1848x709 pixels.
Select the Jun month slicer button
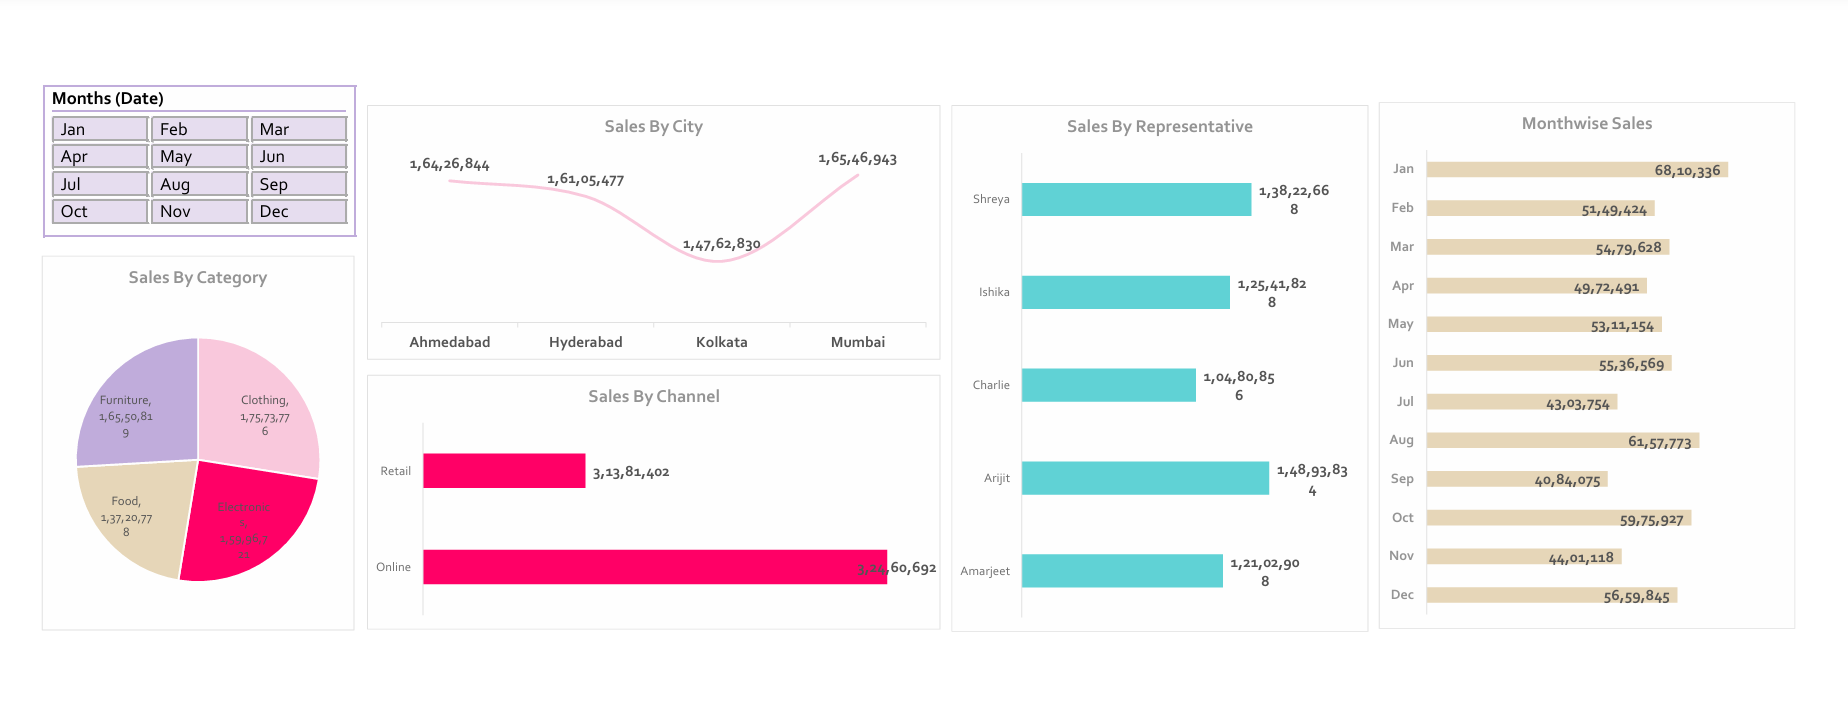[297, 156]
